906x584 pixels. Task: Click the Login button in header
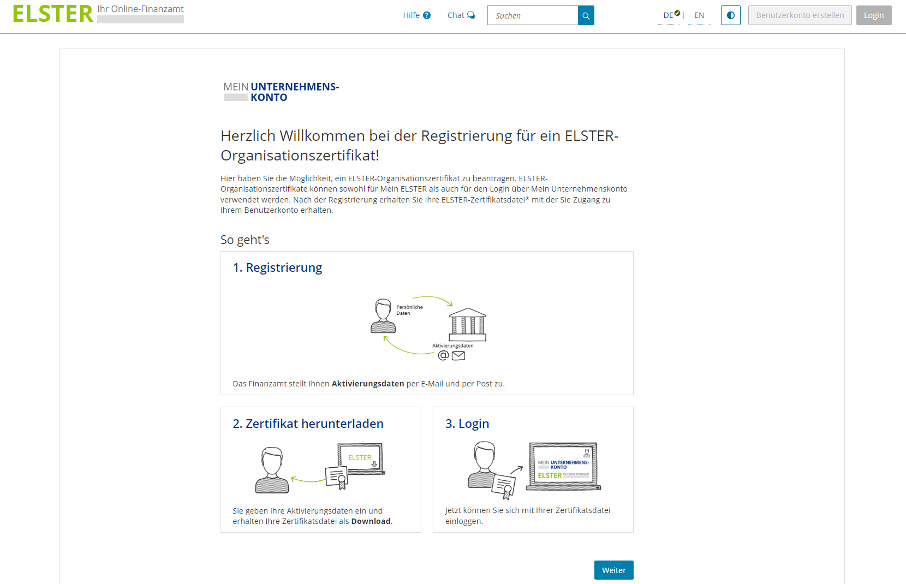[873, 16]
